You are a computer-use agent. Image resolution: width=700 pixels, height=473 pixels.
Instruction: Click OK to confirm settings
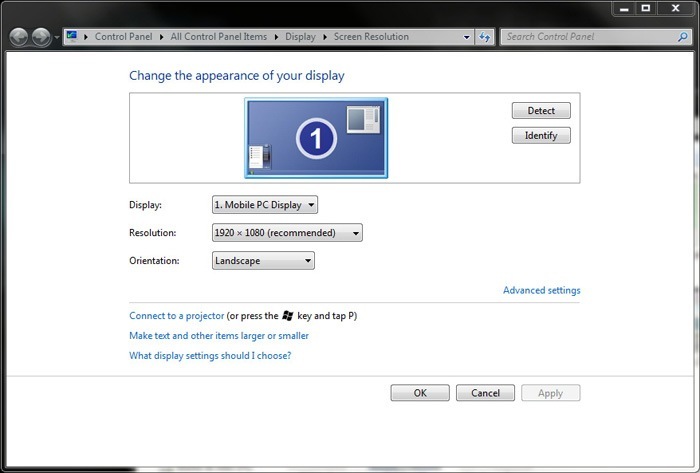(x=420, y=393)
